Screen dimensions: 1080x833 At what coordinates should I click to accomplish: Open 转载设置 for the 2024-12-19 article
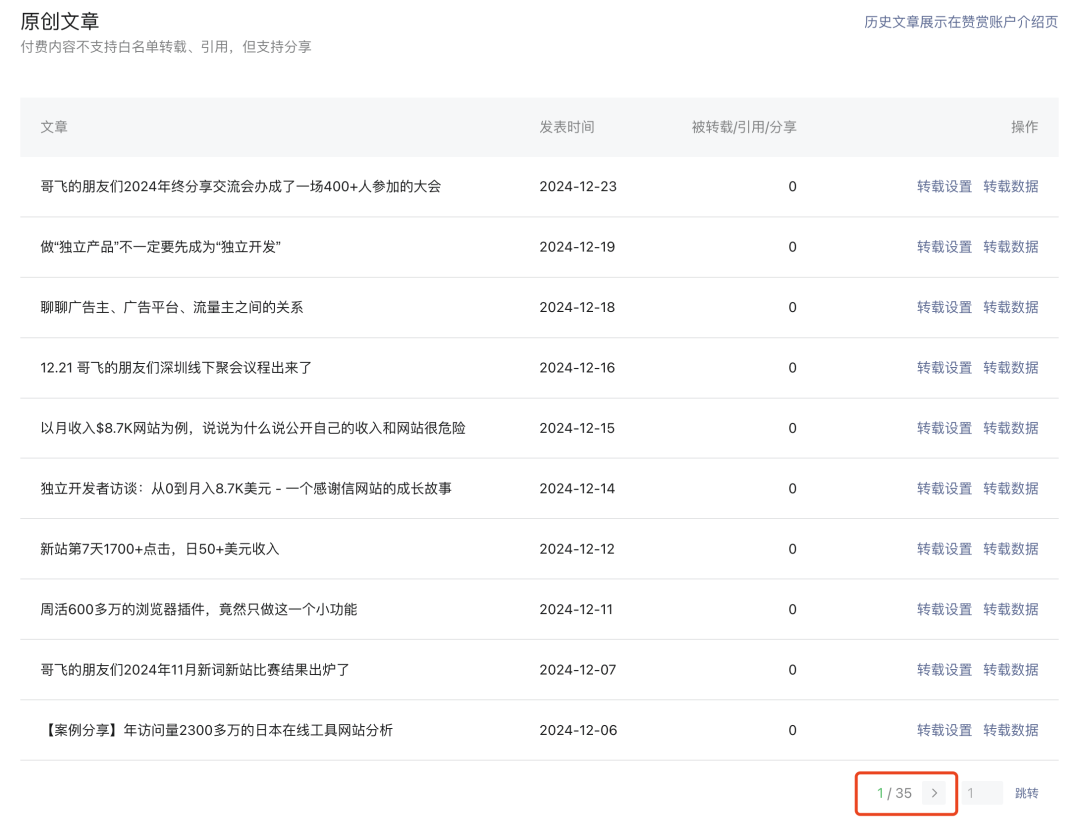tap(944, 247)
